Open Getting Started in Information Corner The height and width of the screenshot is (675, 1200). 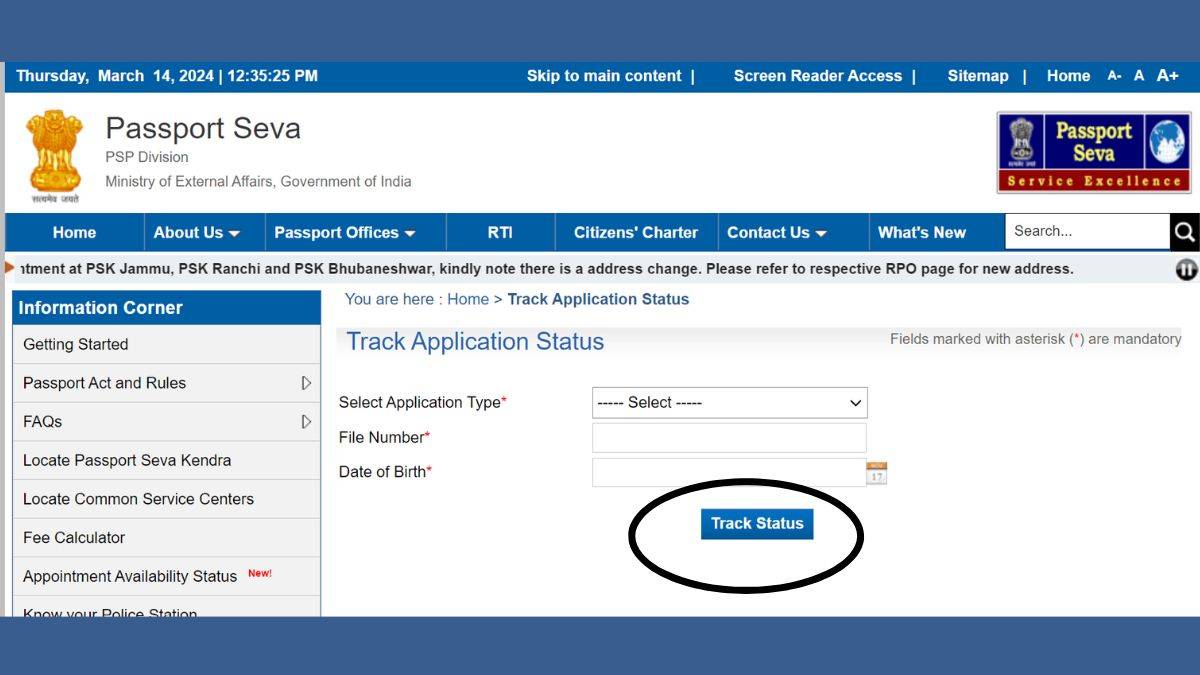(166, 344)
